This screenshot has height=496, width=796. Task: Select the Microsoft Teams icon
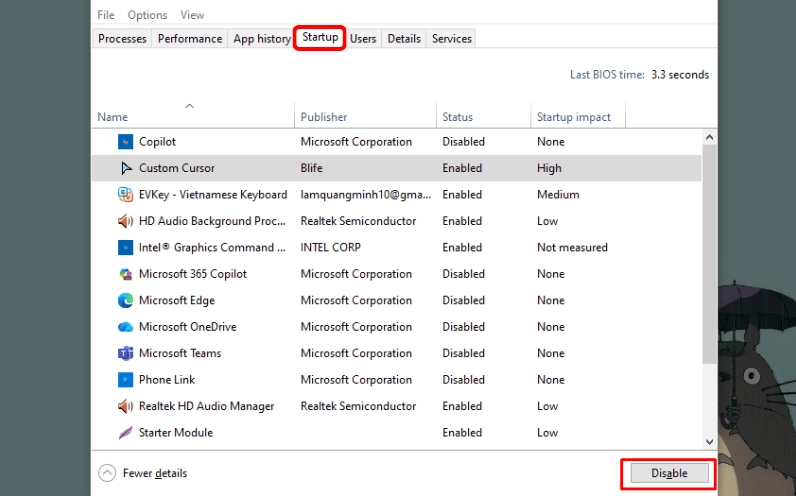point(126,353)
